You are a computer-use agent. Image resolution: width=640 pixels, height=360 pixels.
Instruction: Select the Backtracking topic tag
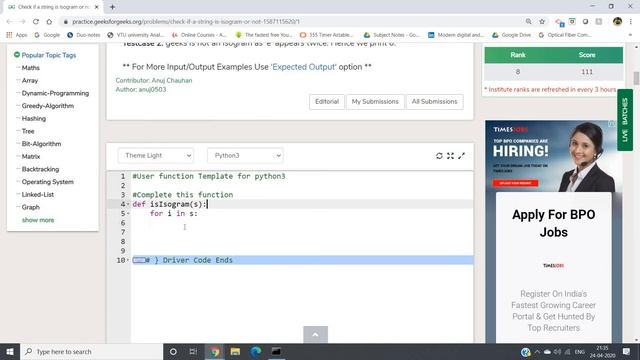40,169
